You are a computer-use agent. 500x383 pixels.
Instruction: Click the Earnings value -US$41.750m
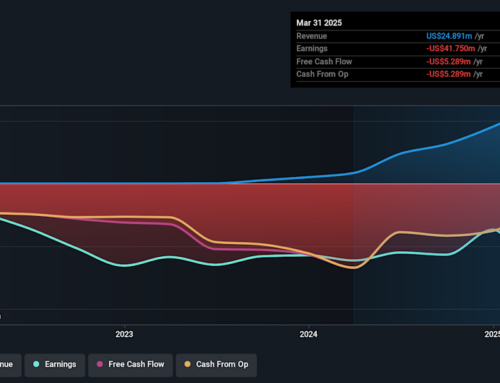coord(451,49)
